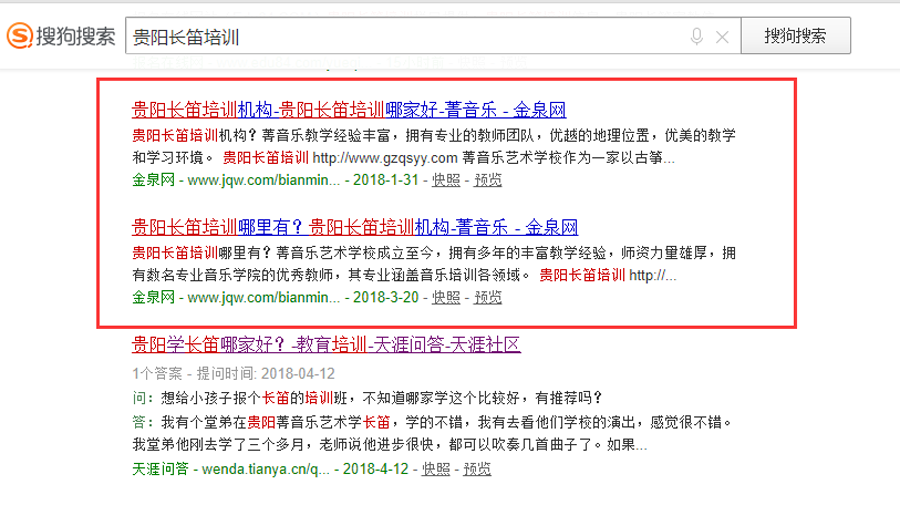Viewport: 900px width, 505px height.
Task: Clear the search box with X icon
Action: (722, 37)
